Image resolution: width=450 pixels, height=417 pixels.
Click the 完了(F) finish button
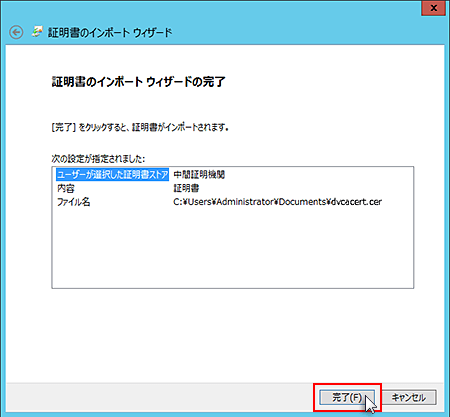coord(347,397)
